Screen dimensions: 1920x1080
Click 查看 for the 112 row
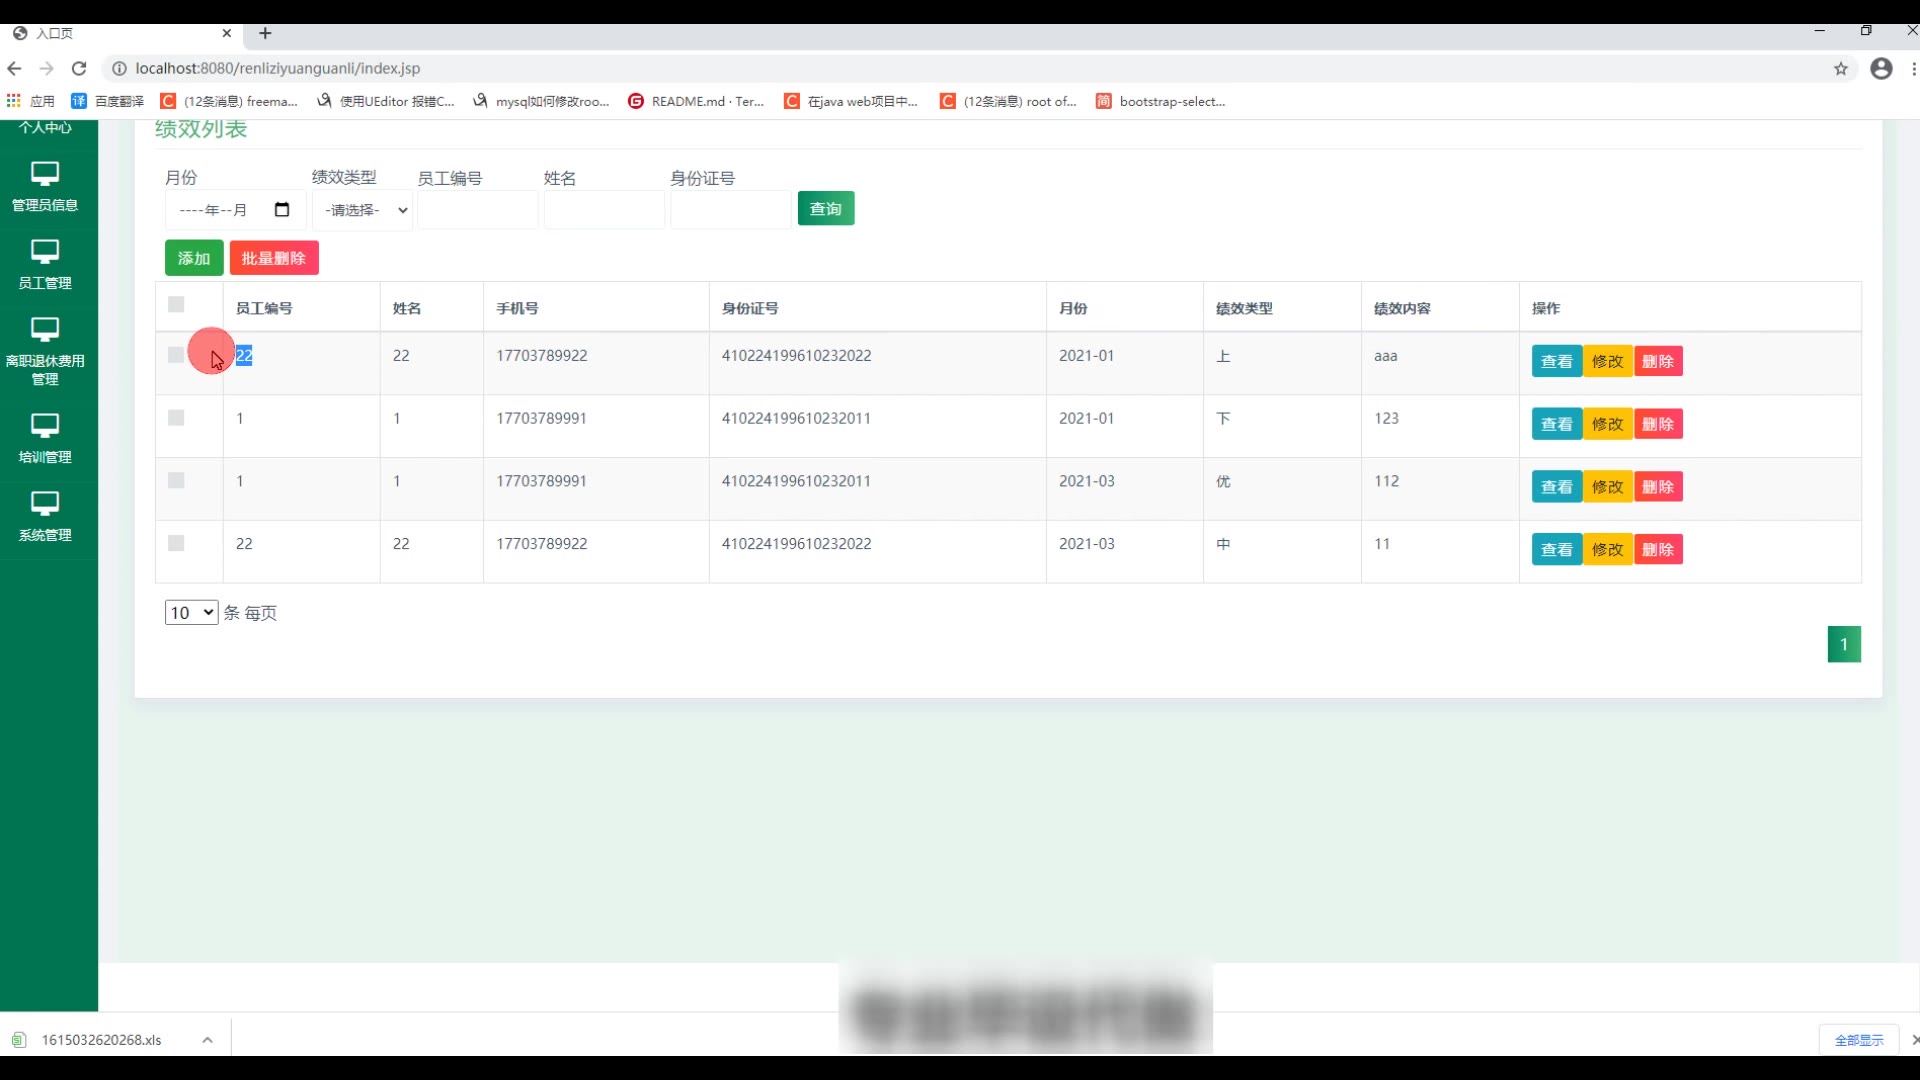tap(1557, 487)
